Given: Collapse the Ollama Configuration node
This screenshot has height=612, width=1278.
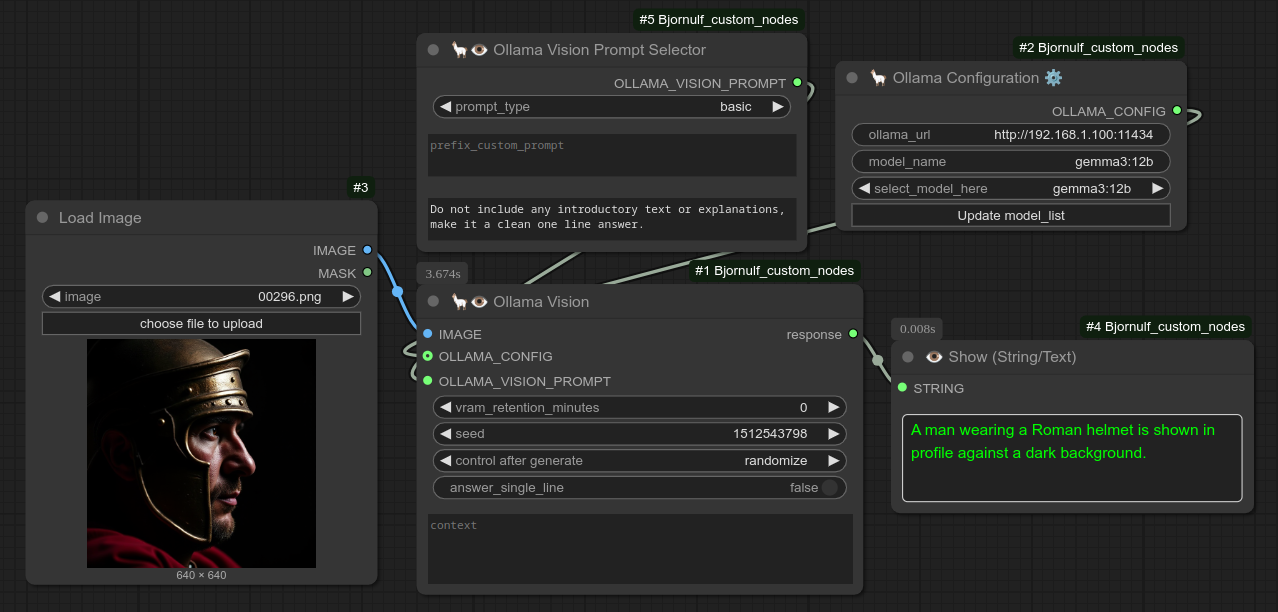Looking at the screenshot, I should coord(852,78).
